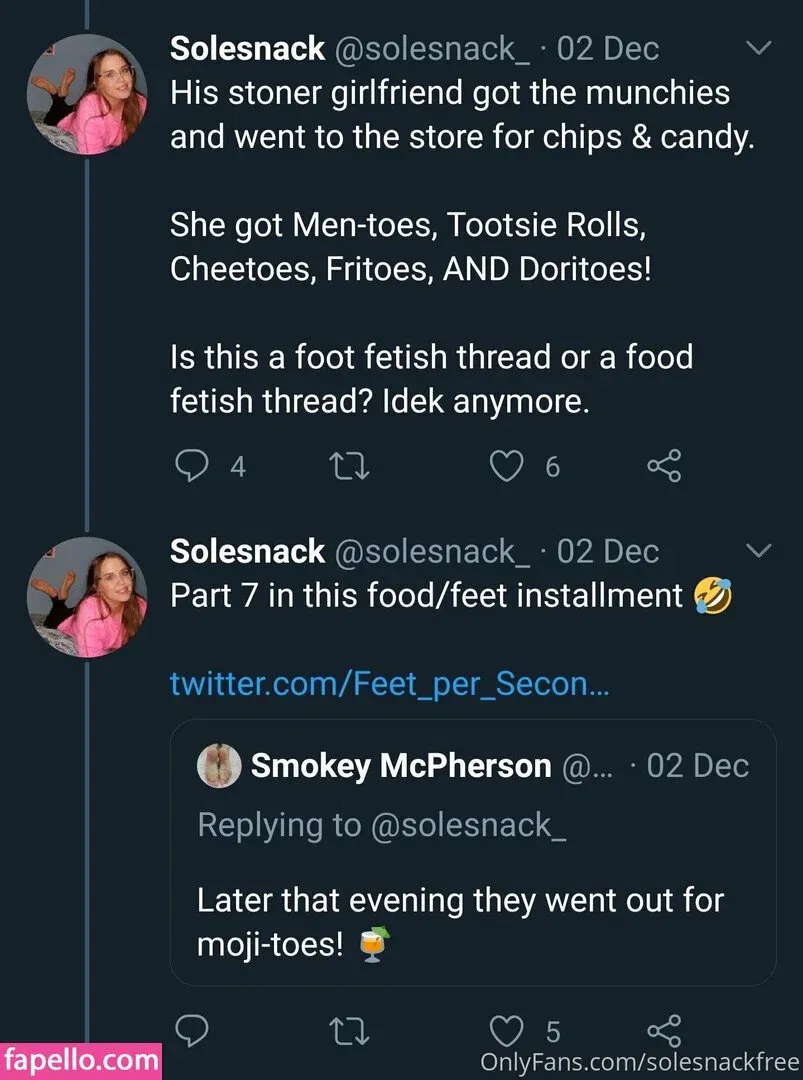Open Solesnack avatar on second tweet
This screenshot has height=1080, width=803.
86,597
